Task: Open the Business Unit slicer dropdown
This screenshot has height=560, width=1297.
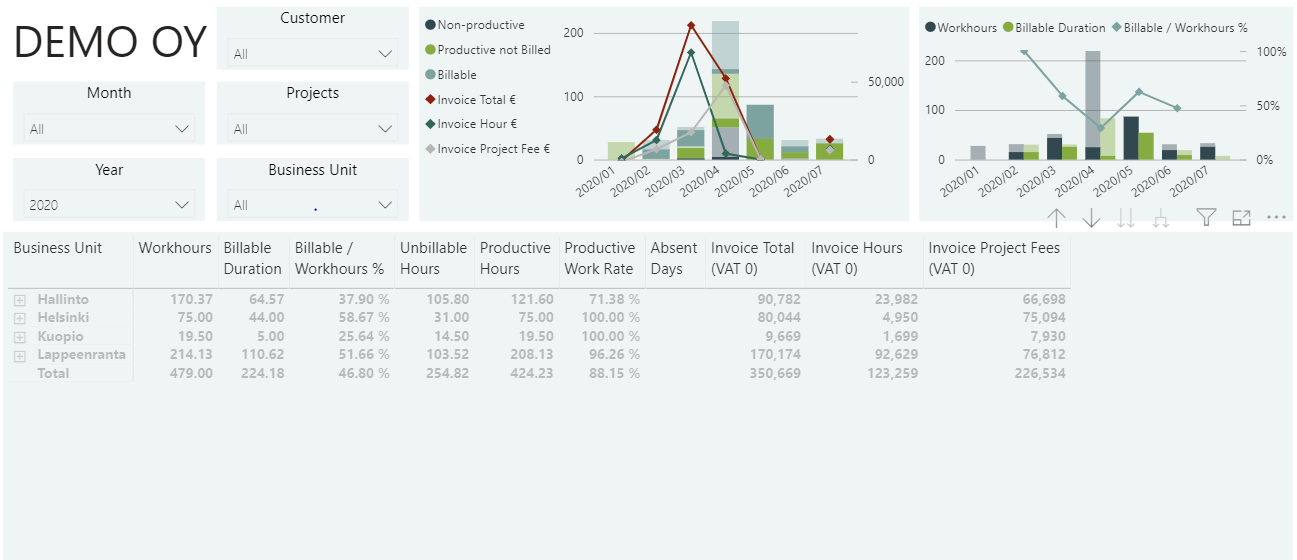Action: click(312, 205)
